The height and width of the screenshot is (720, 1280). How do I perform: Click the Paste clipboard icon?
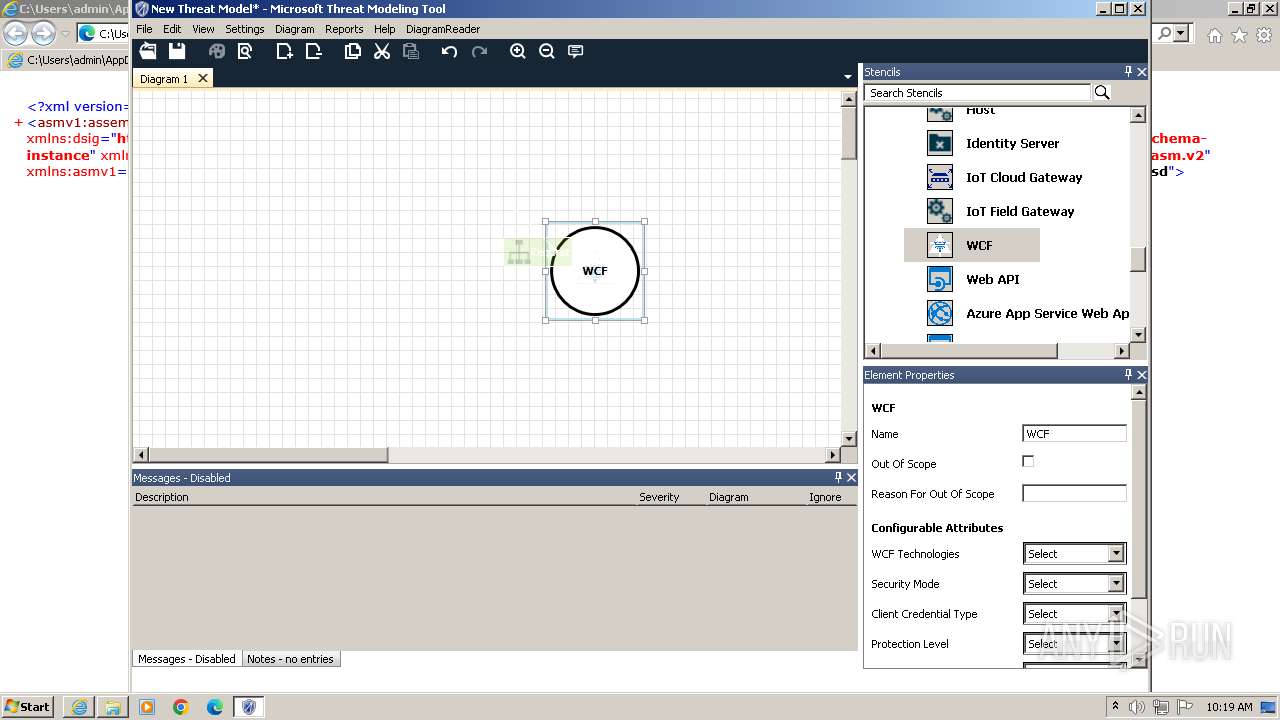pyautogui.click(x=410, y=51)
